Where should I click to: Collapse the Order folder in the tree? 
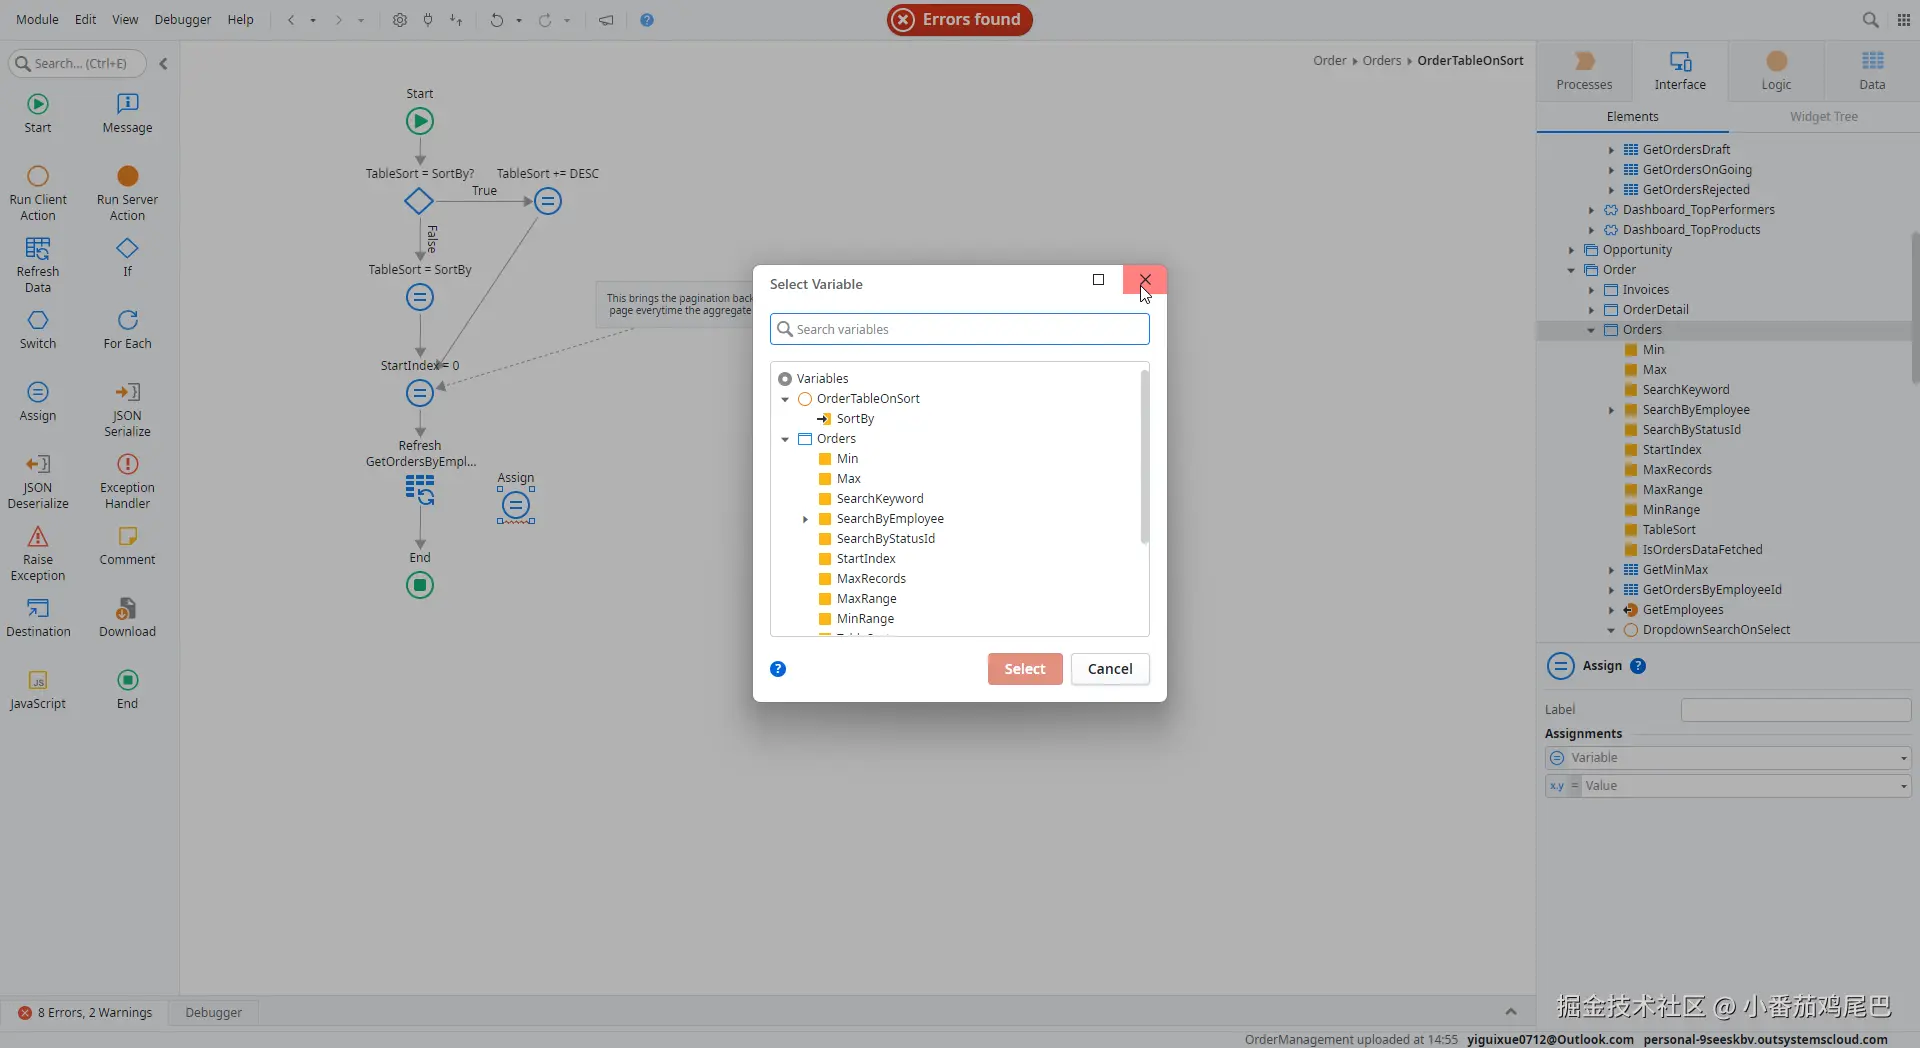(1571, 270)
